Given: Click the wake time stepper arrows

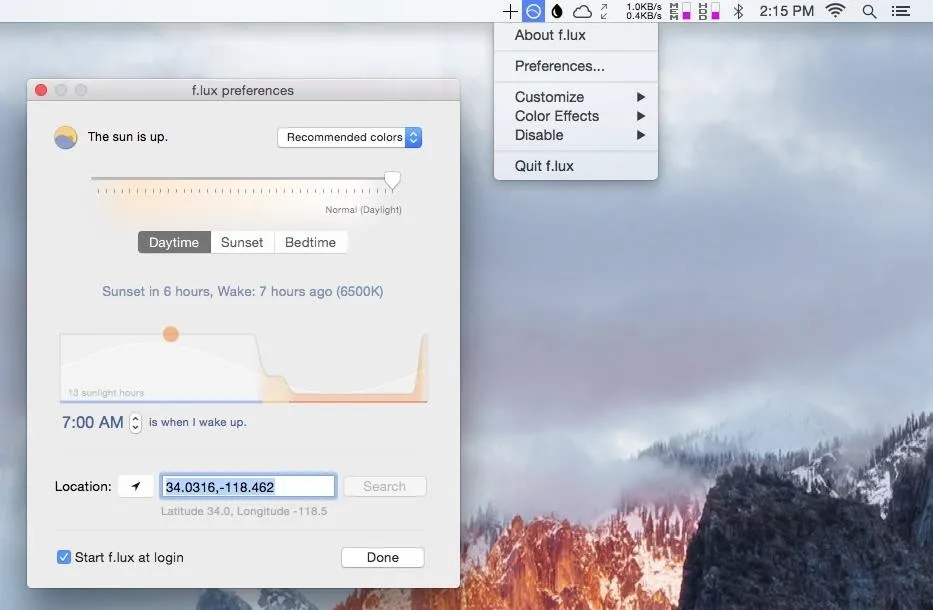Looking at the screenshot, I should tap(136, 423).
